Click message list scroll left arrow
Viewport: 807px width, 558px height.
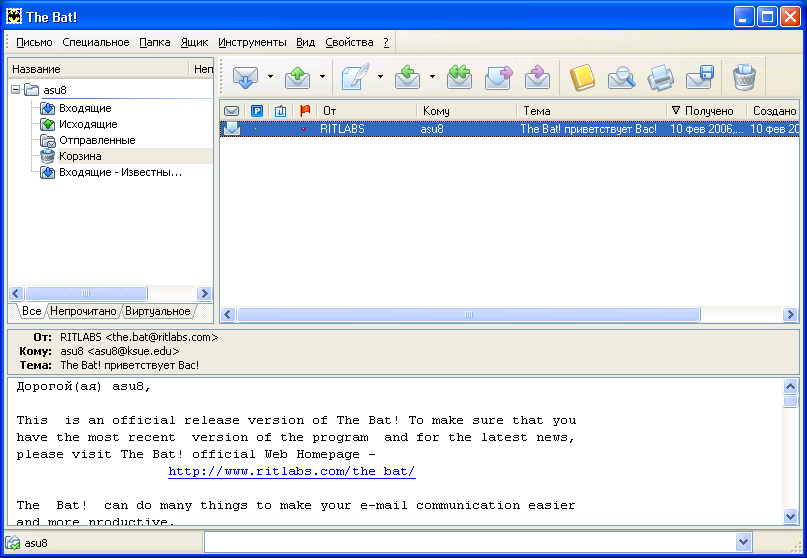pos(228,315)
